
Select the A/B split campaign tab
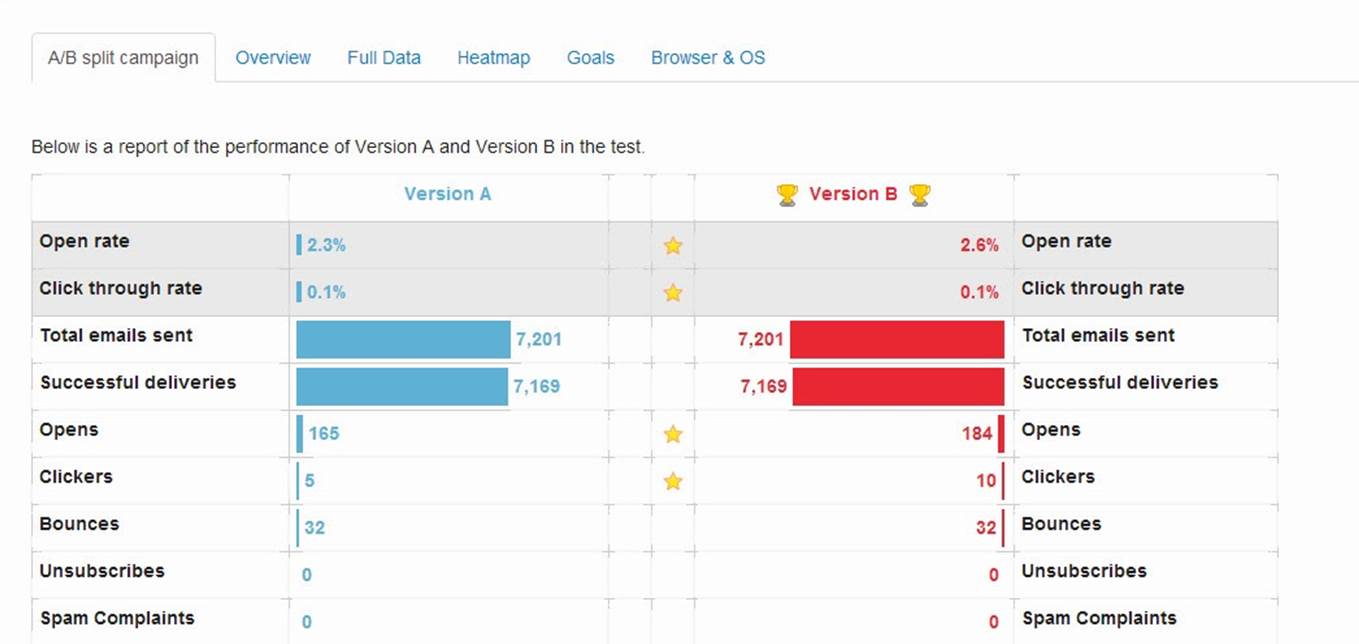(123, 58)
